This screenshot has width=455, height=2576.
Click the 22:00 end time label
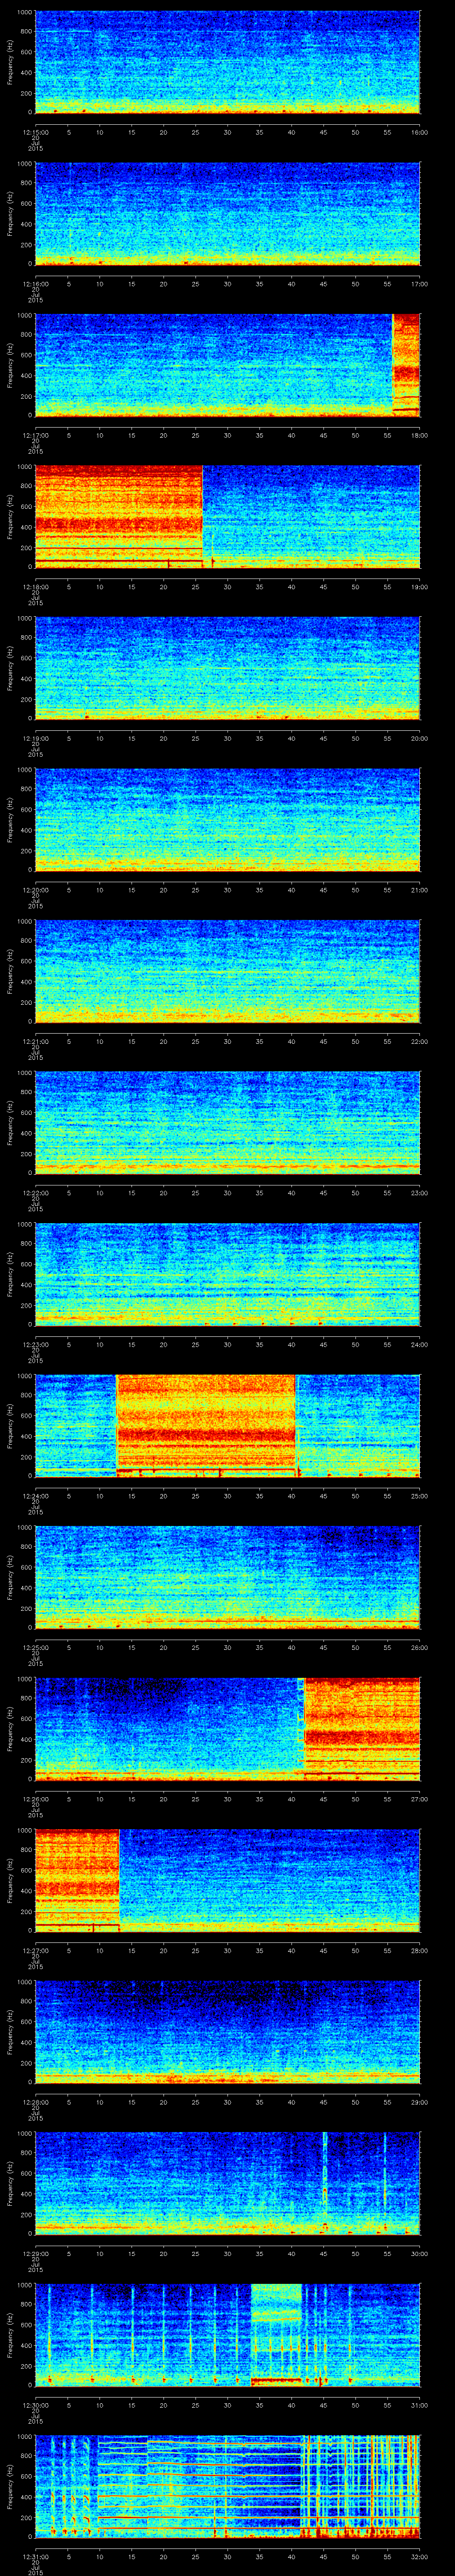[420, 1041]
